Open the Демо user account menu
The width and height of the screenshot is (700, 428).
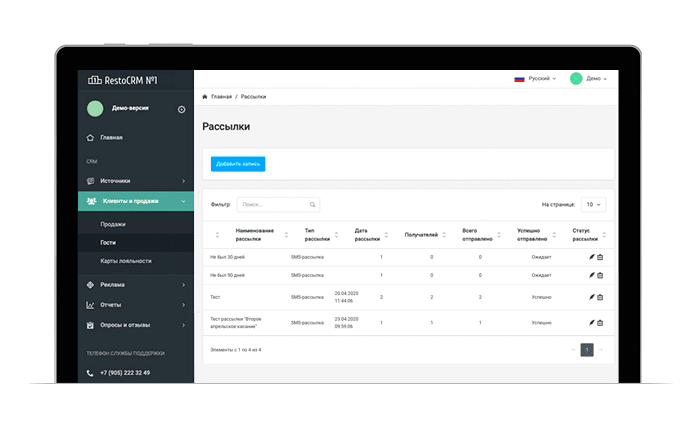[x=589, y=78]
